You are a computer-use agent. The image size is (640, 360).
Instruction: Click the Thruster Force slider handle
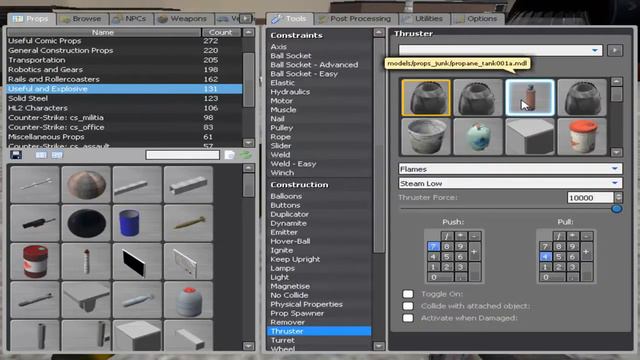(617, 209)
